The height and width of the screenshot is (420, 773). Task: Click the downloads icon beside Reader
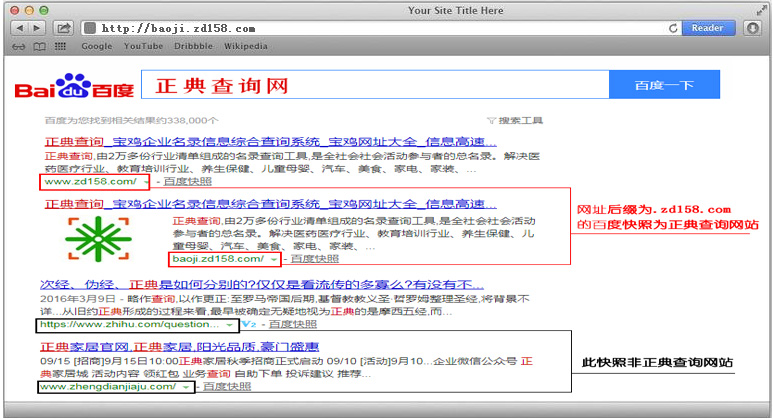click(x=752, y=28)
